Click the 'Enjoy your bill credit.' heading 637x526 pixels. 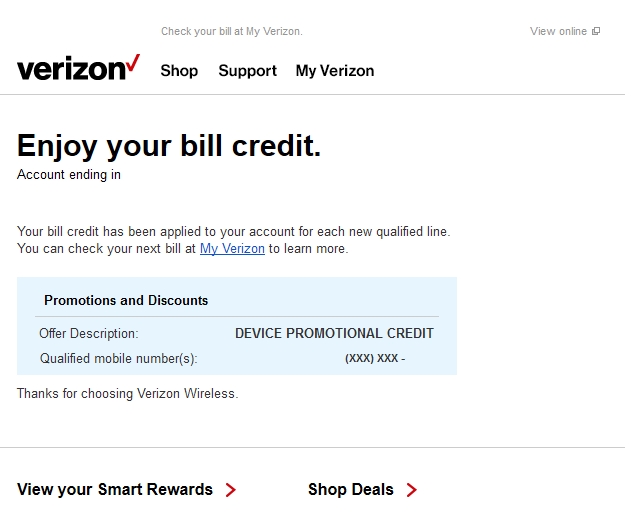tap(169, 146)
